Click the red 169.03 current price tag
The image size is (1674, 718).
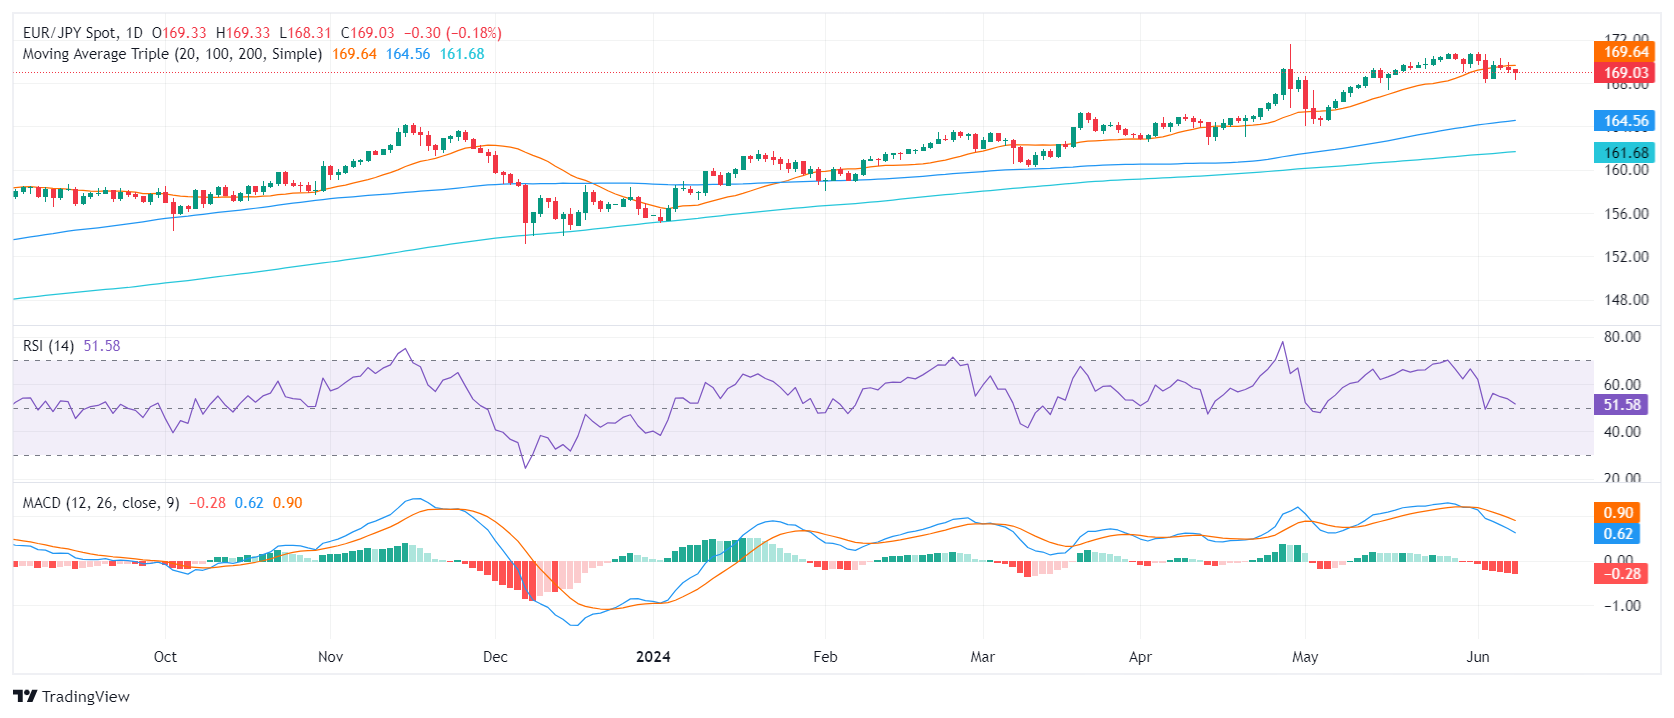[x=1625, y=73]
